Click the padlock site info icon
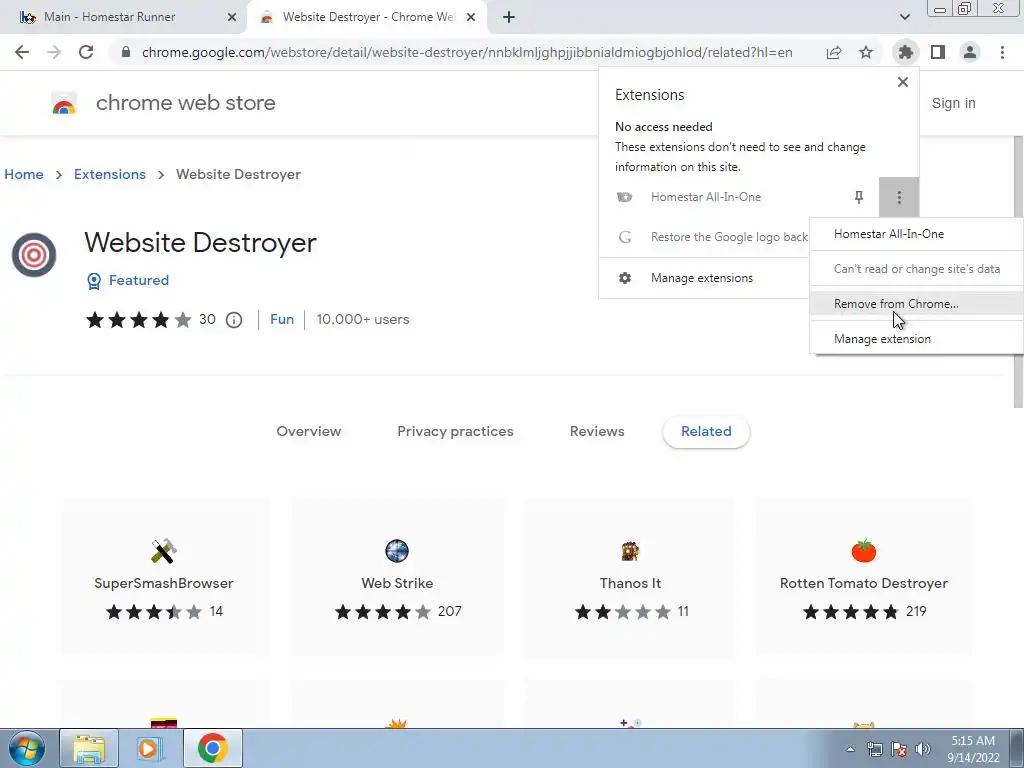This screenshot has height=768, width=1024. [x=126, y=52]
